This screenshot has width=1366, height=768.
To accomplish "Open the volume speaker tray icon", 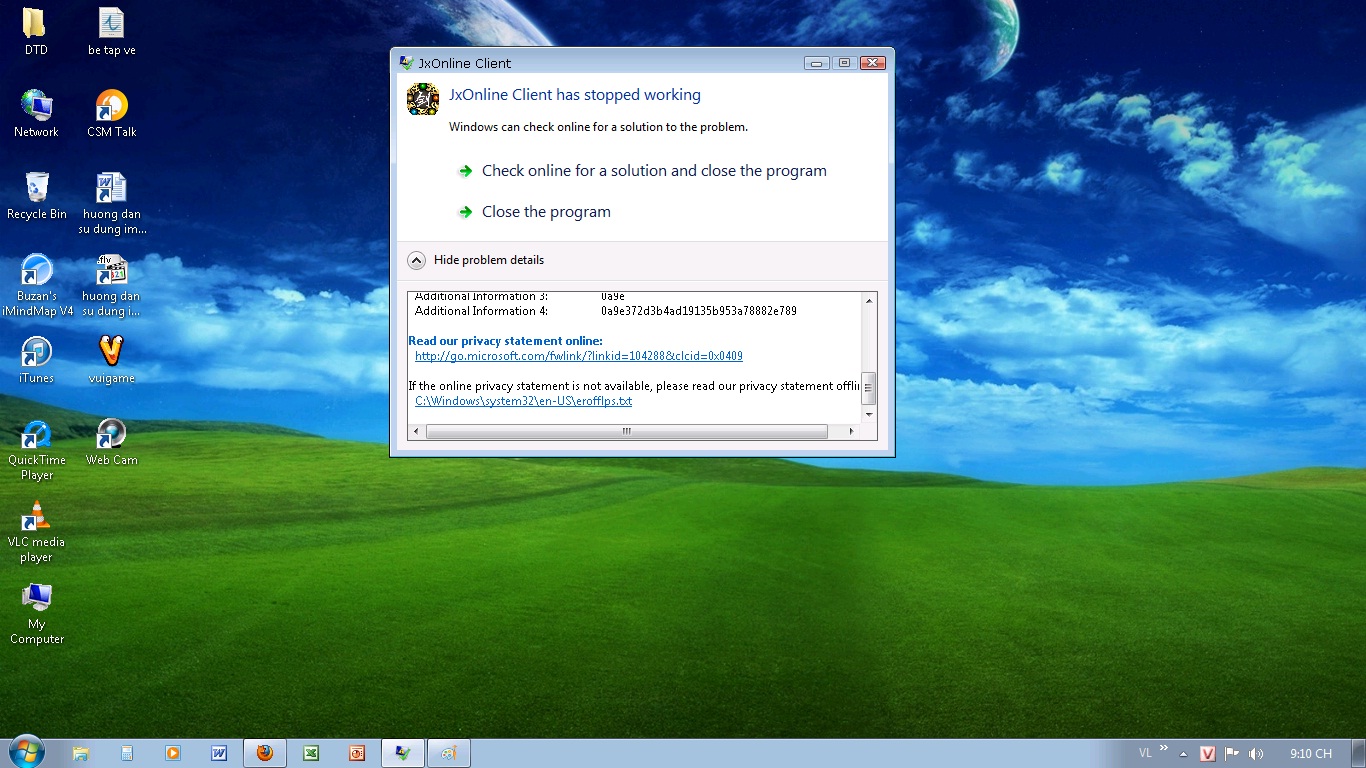I will (x=1256, y=753).
